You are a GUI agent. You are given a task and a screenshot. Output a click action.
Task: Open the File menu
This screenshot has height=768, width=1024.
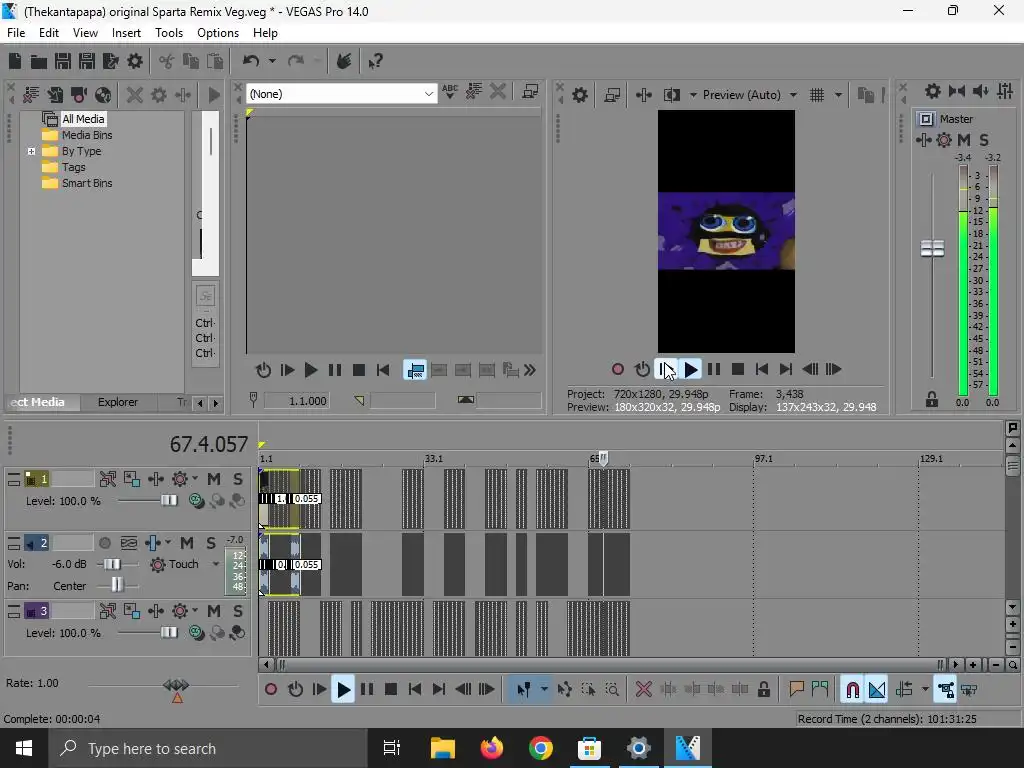point(16,33)
